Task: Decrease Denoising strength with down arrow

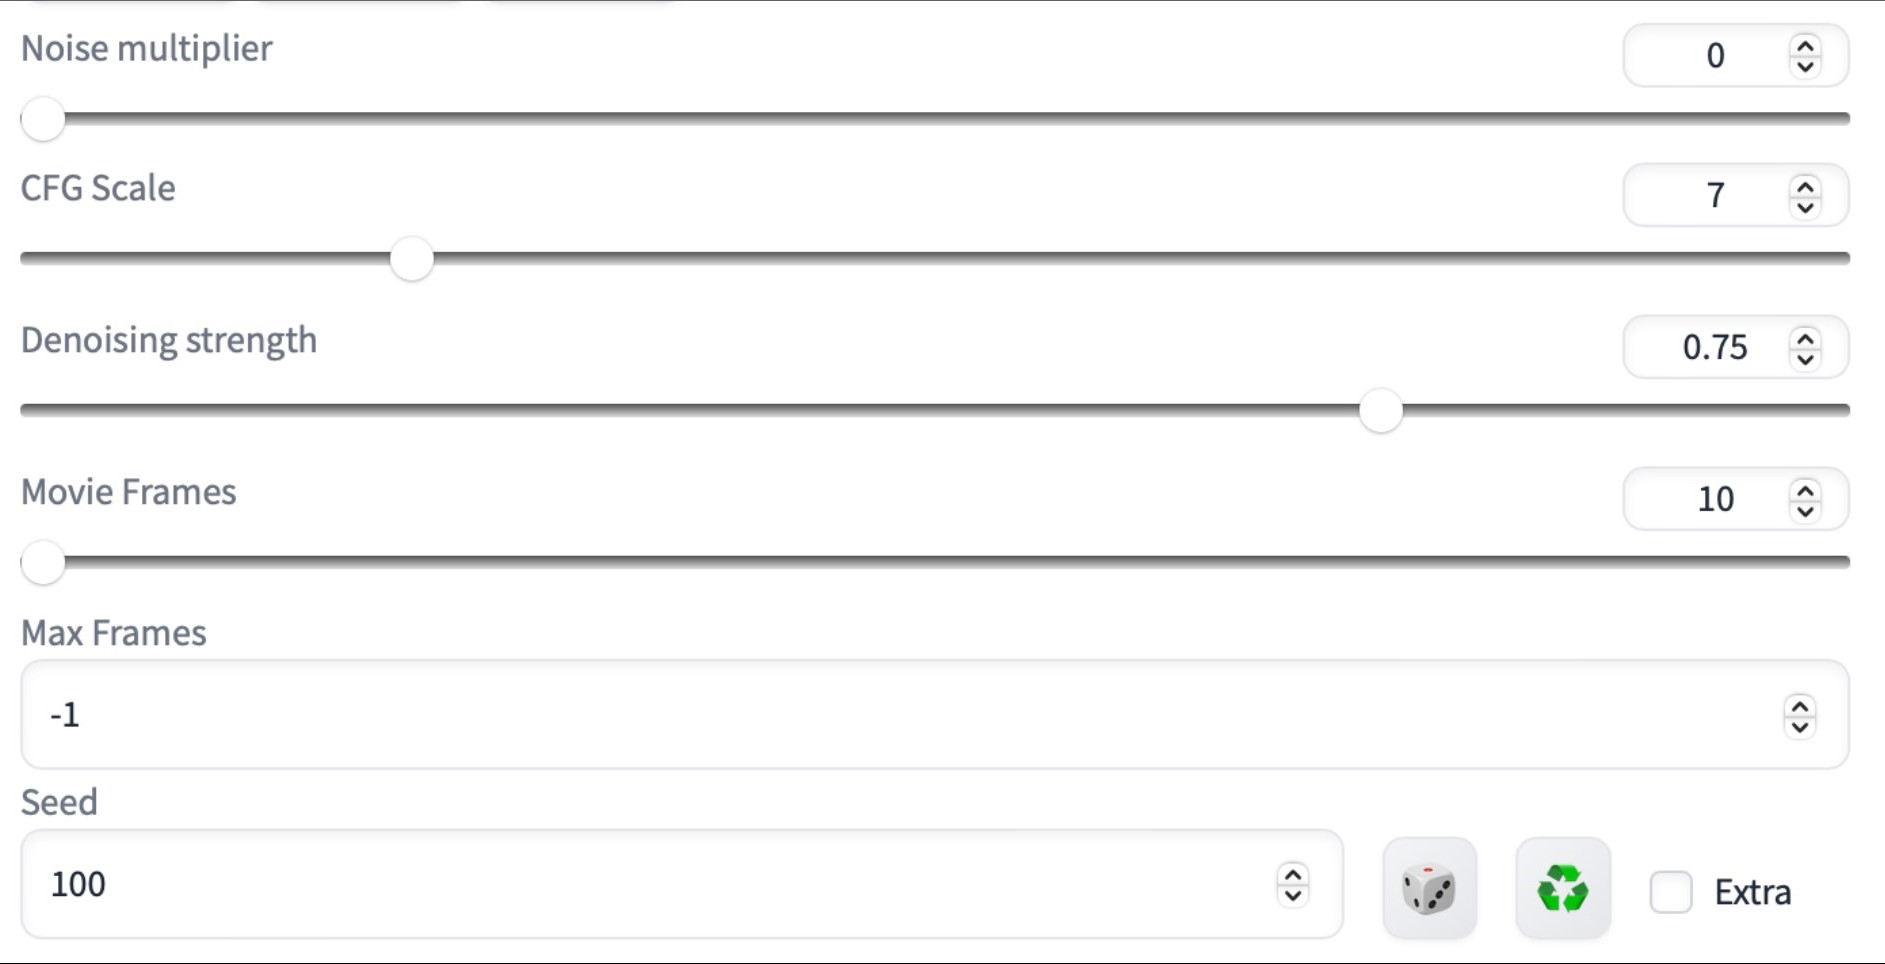Action: [1805, 358]
